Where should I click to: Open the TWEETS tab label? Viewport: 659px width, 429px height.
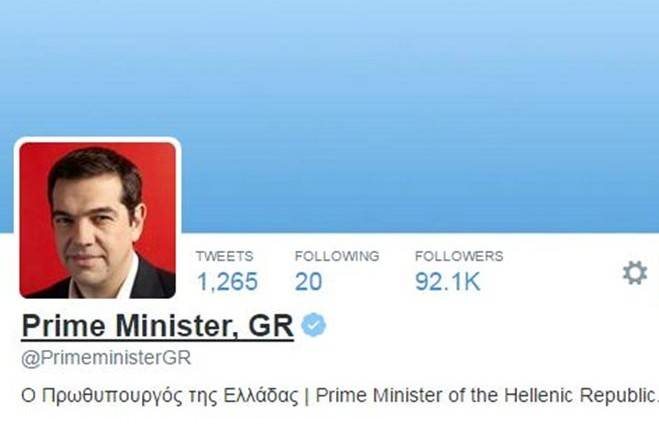pos(225,256)
